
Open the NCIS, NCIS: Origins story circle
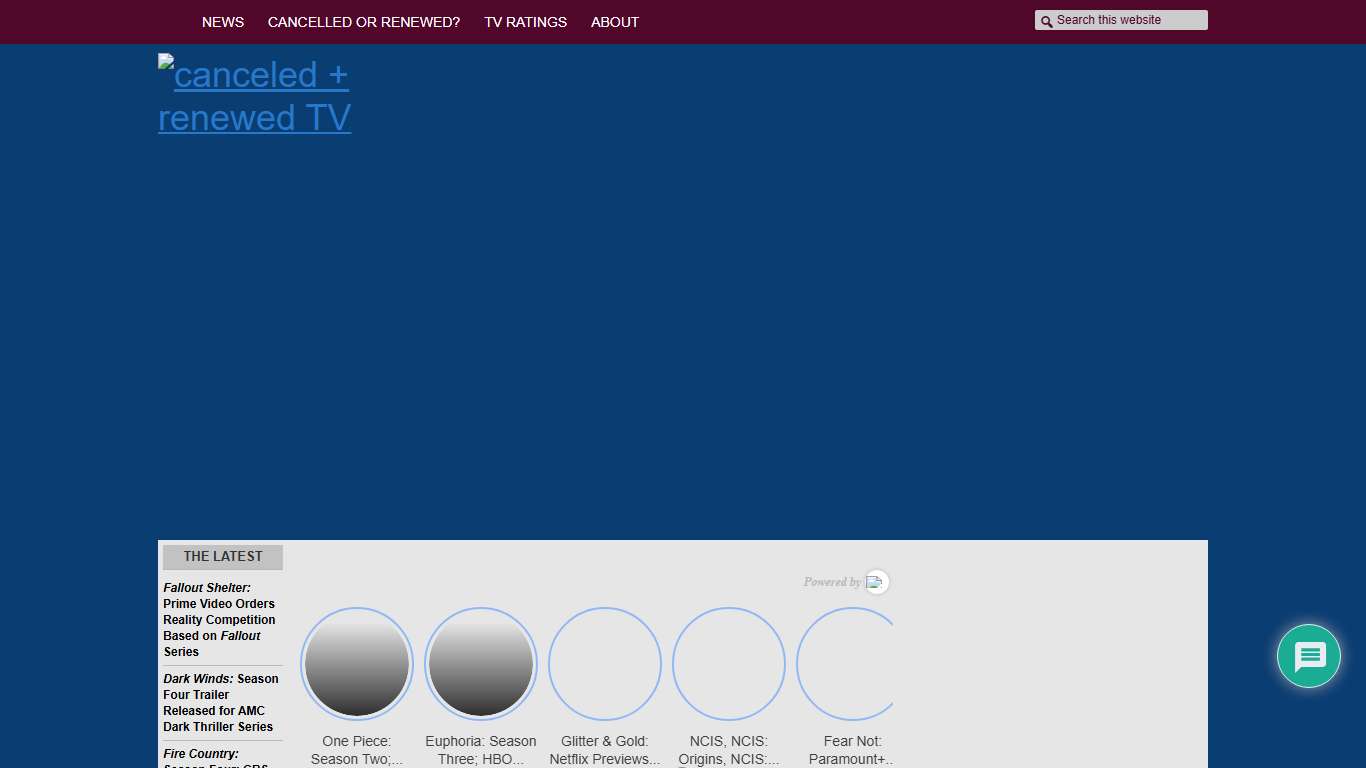coord(729,664)
